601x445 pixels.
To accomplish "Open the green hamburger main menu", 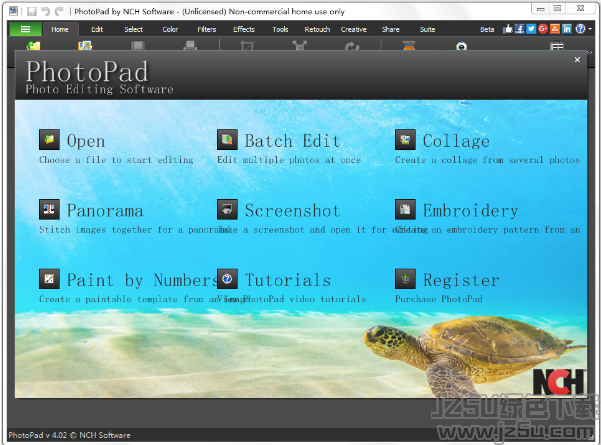I will 25,29.
